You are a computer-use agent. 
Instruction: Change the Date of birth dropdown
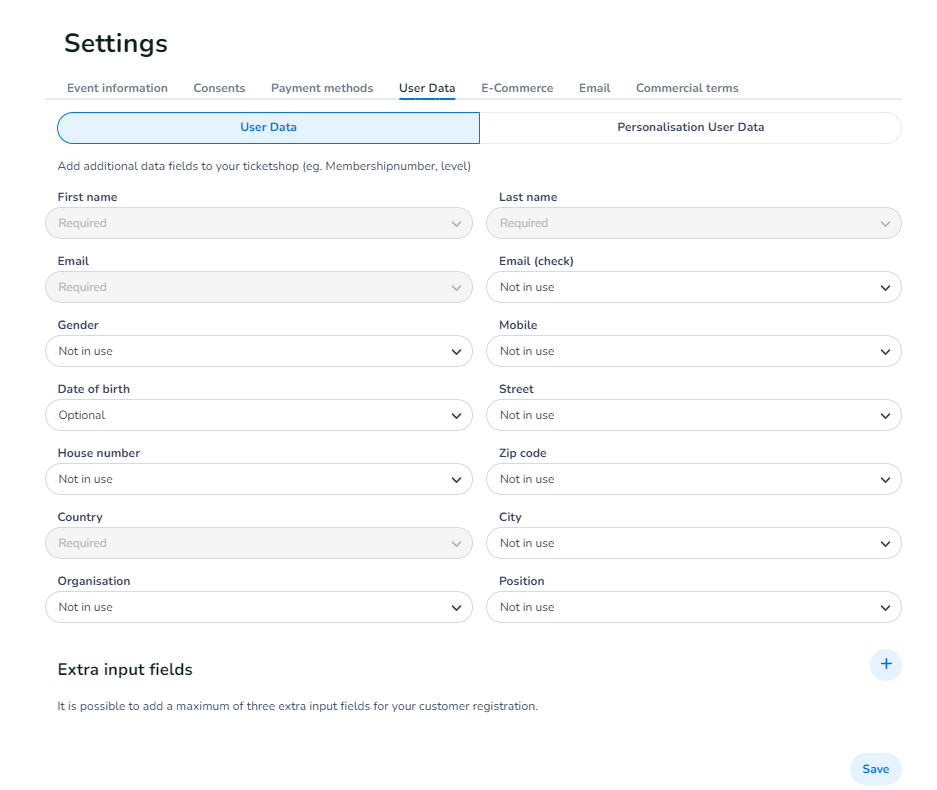[258, 415]
